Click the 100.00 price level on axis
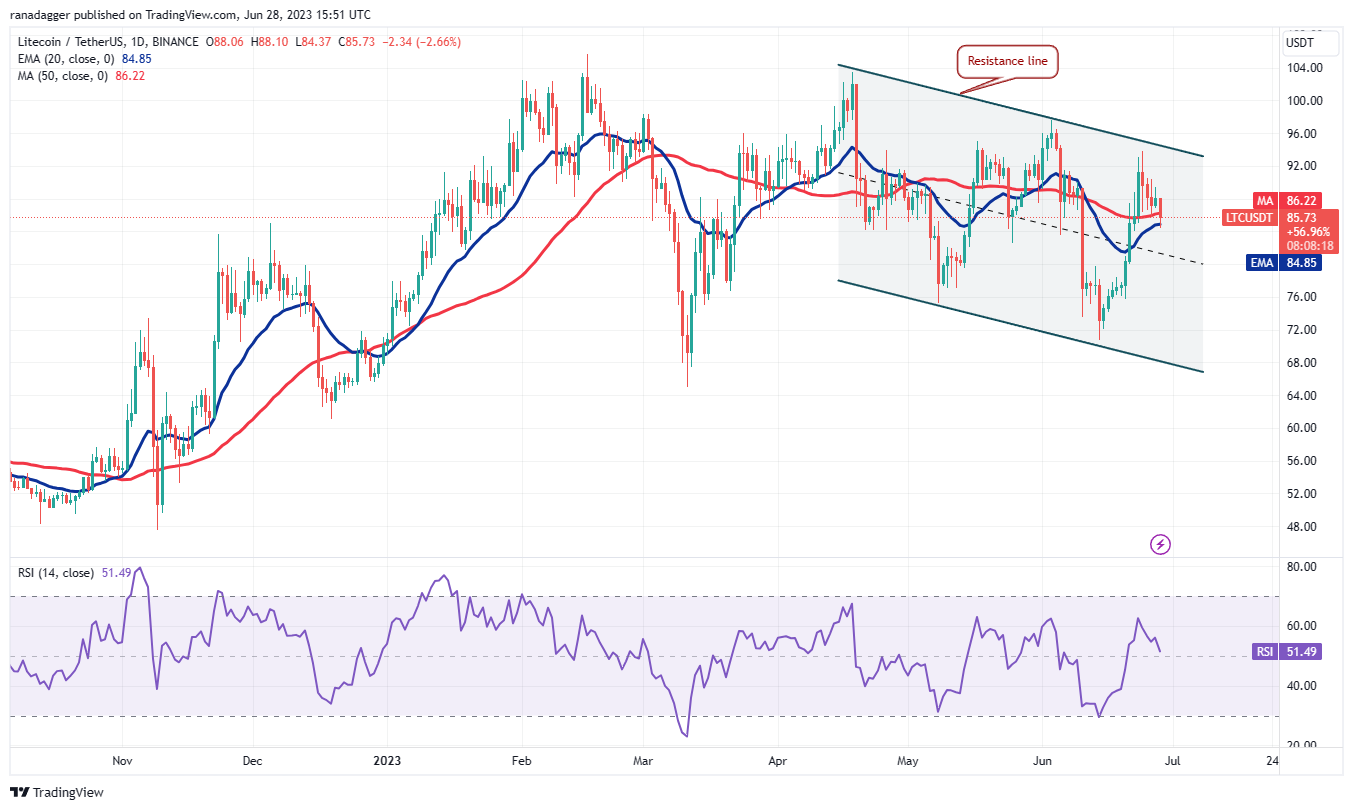The width and height of the screenshot is (1353, 810). point(1307,101)
